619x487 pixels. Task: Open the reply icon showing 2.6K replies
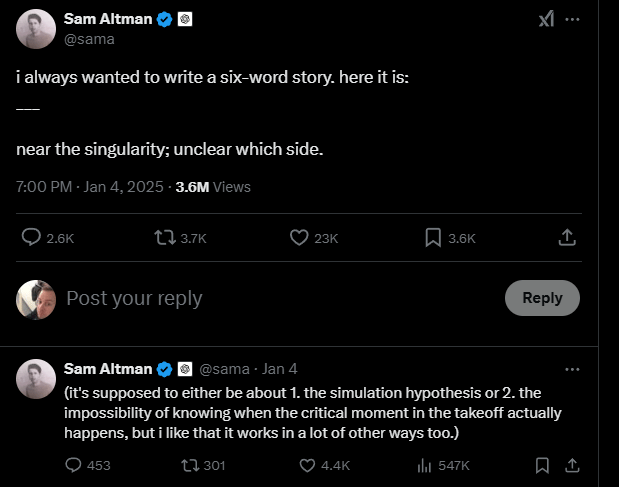pos(31,237)
